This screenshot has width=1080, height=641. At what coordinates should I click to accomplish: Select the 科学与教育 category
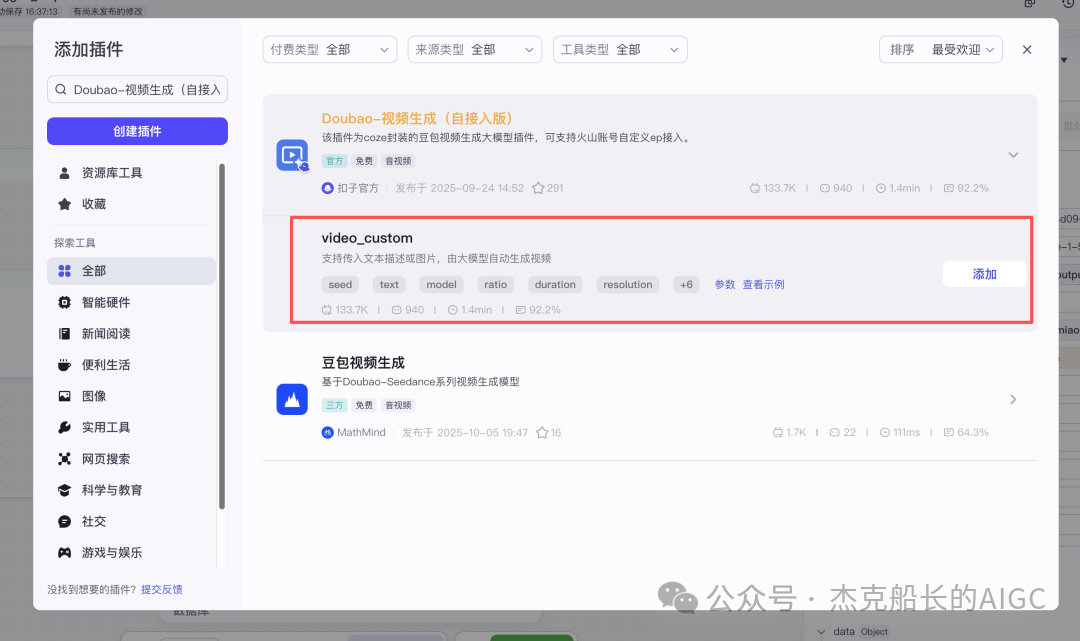click(132, 490)
